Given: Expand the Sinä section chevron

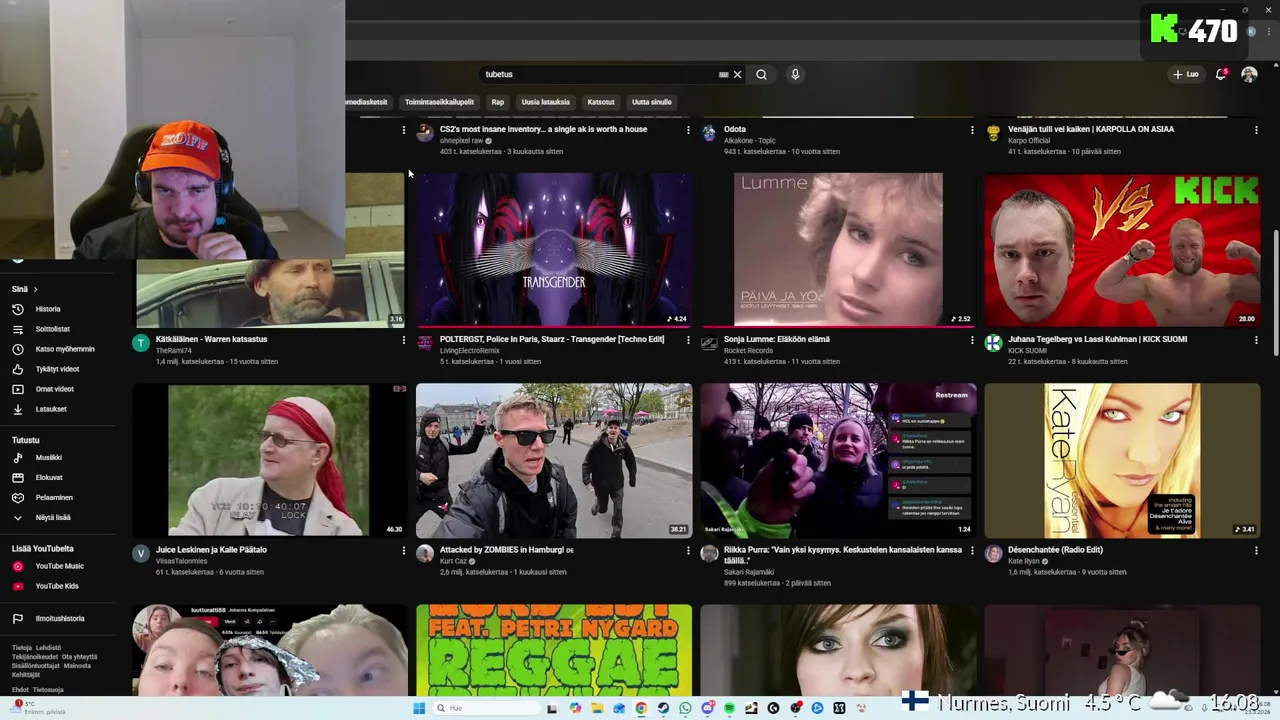Looking at the screenshot, I should pos(34,289).
